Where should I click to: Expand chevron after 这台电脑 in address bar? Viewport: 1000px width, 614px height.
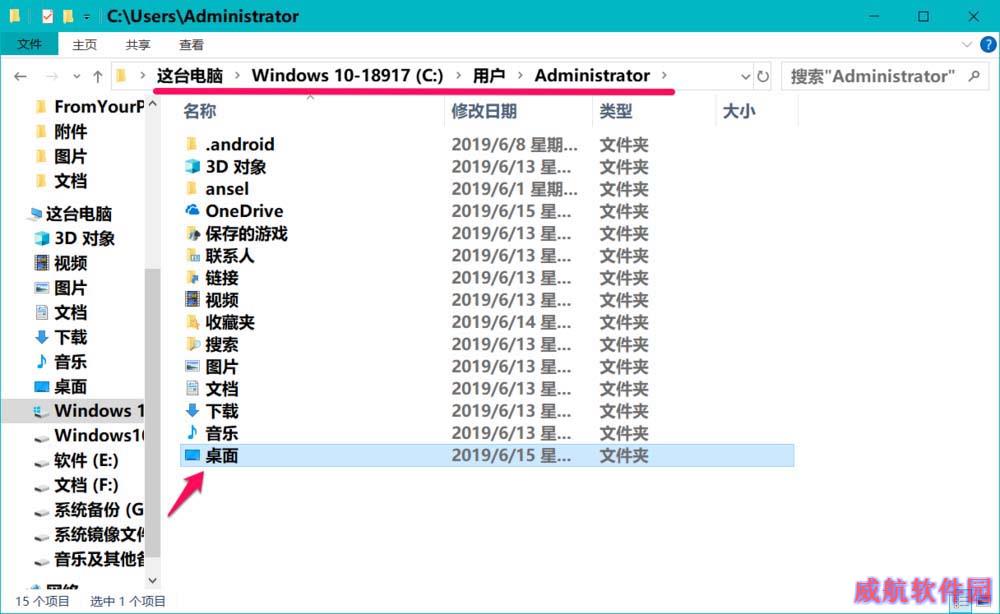coord(237,75)
